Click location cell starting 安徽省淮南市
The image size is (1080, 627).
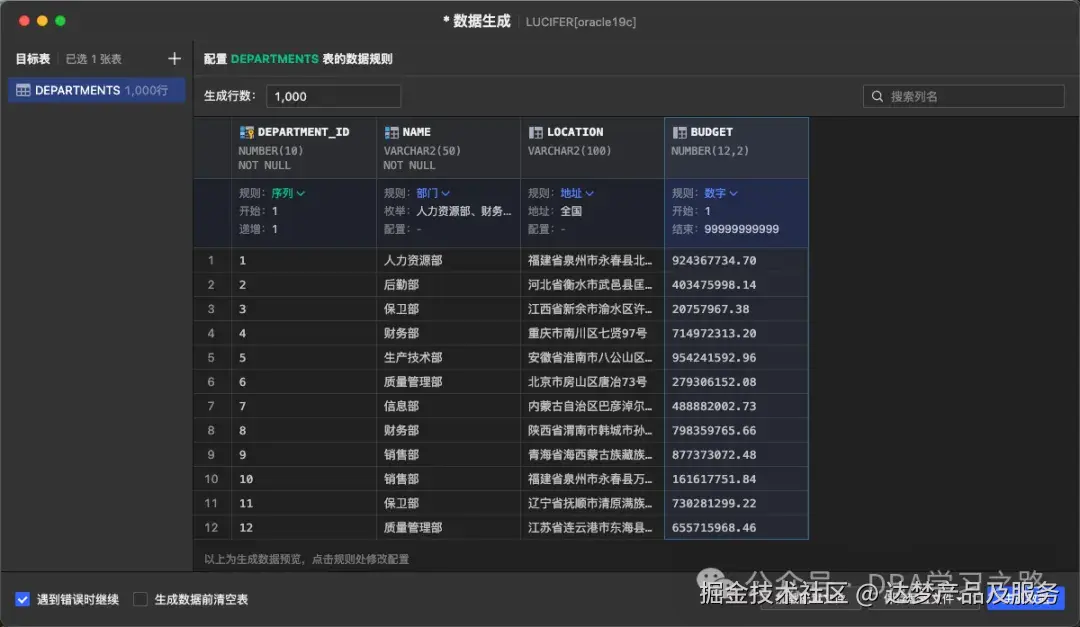coord(590,358)
